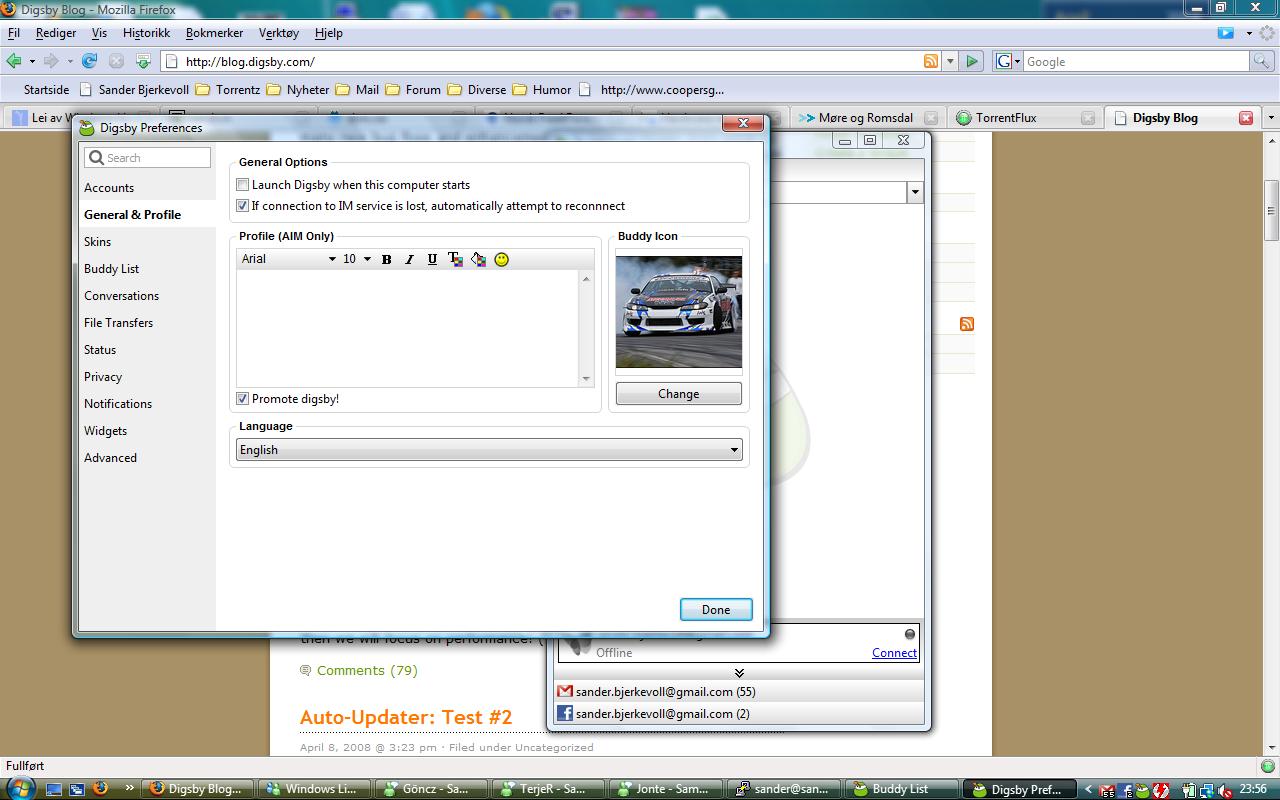1280x800 pixels.
Task: Open the English language dropdown
Action: coord(489,450)
